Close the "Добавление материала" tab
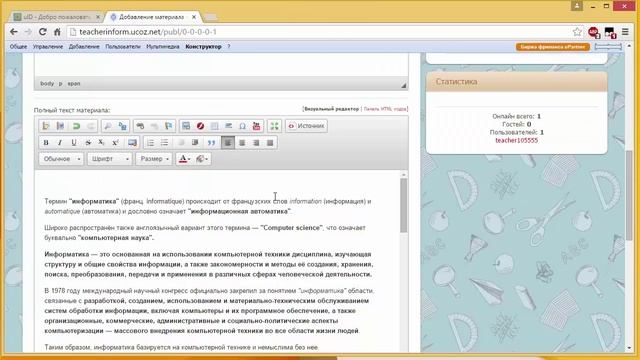 tap(194, 17)
